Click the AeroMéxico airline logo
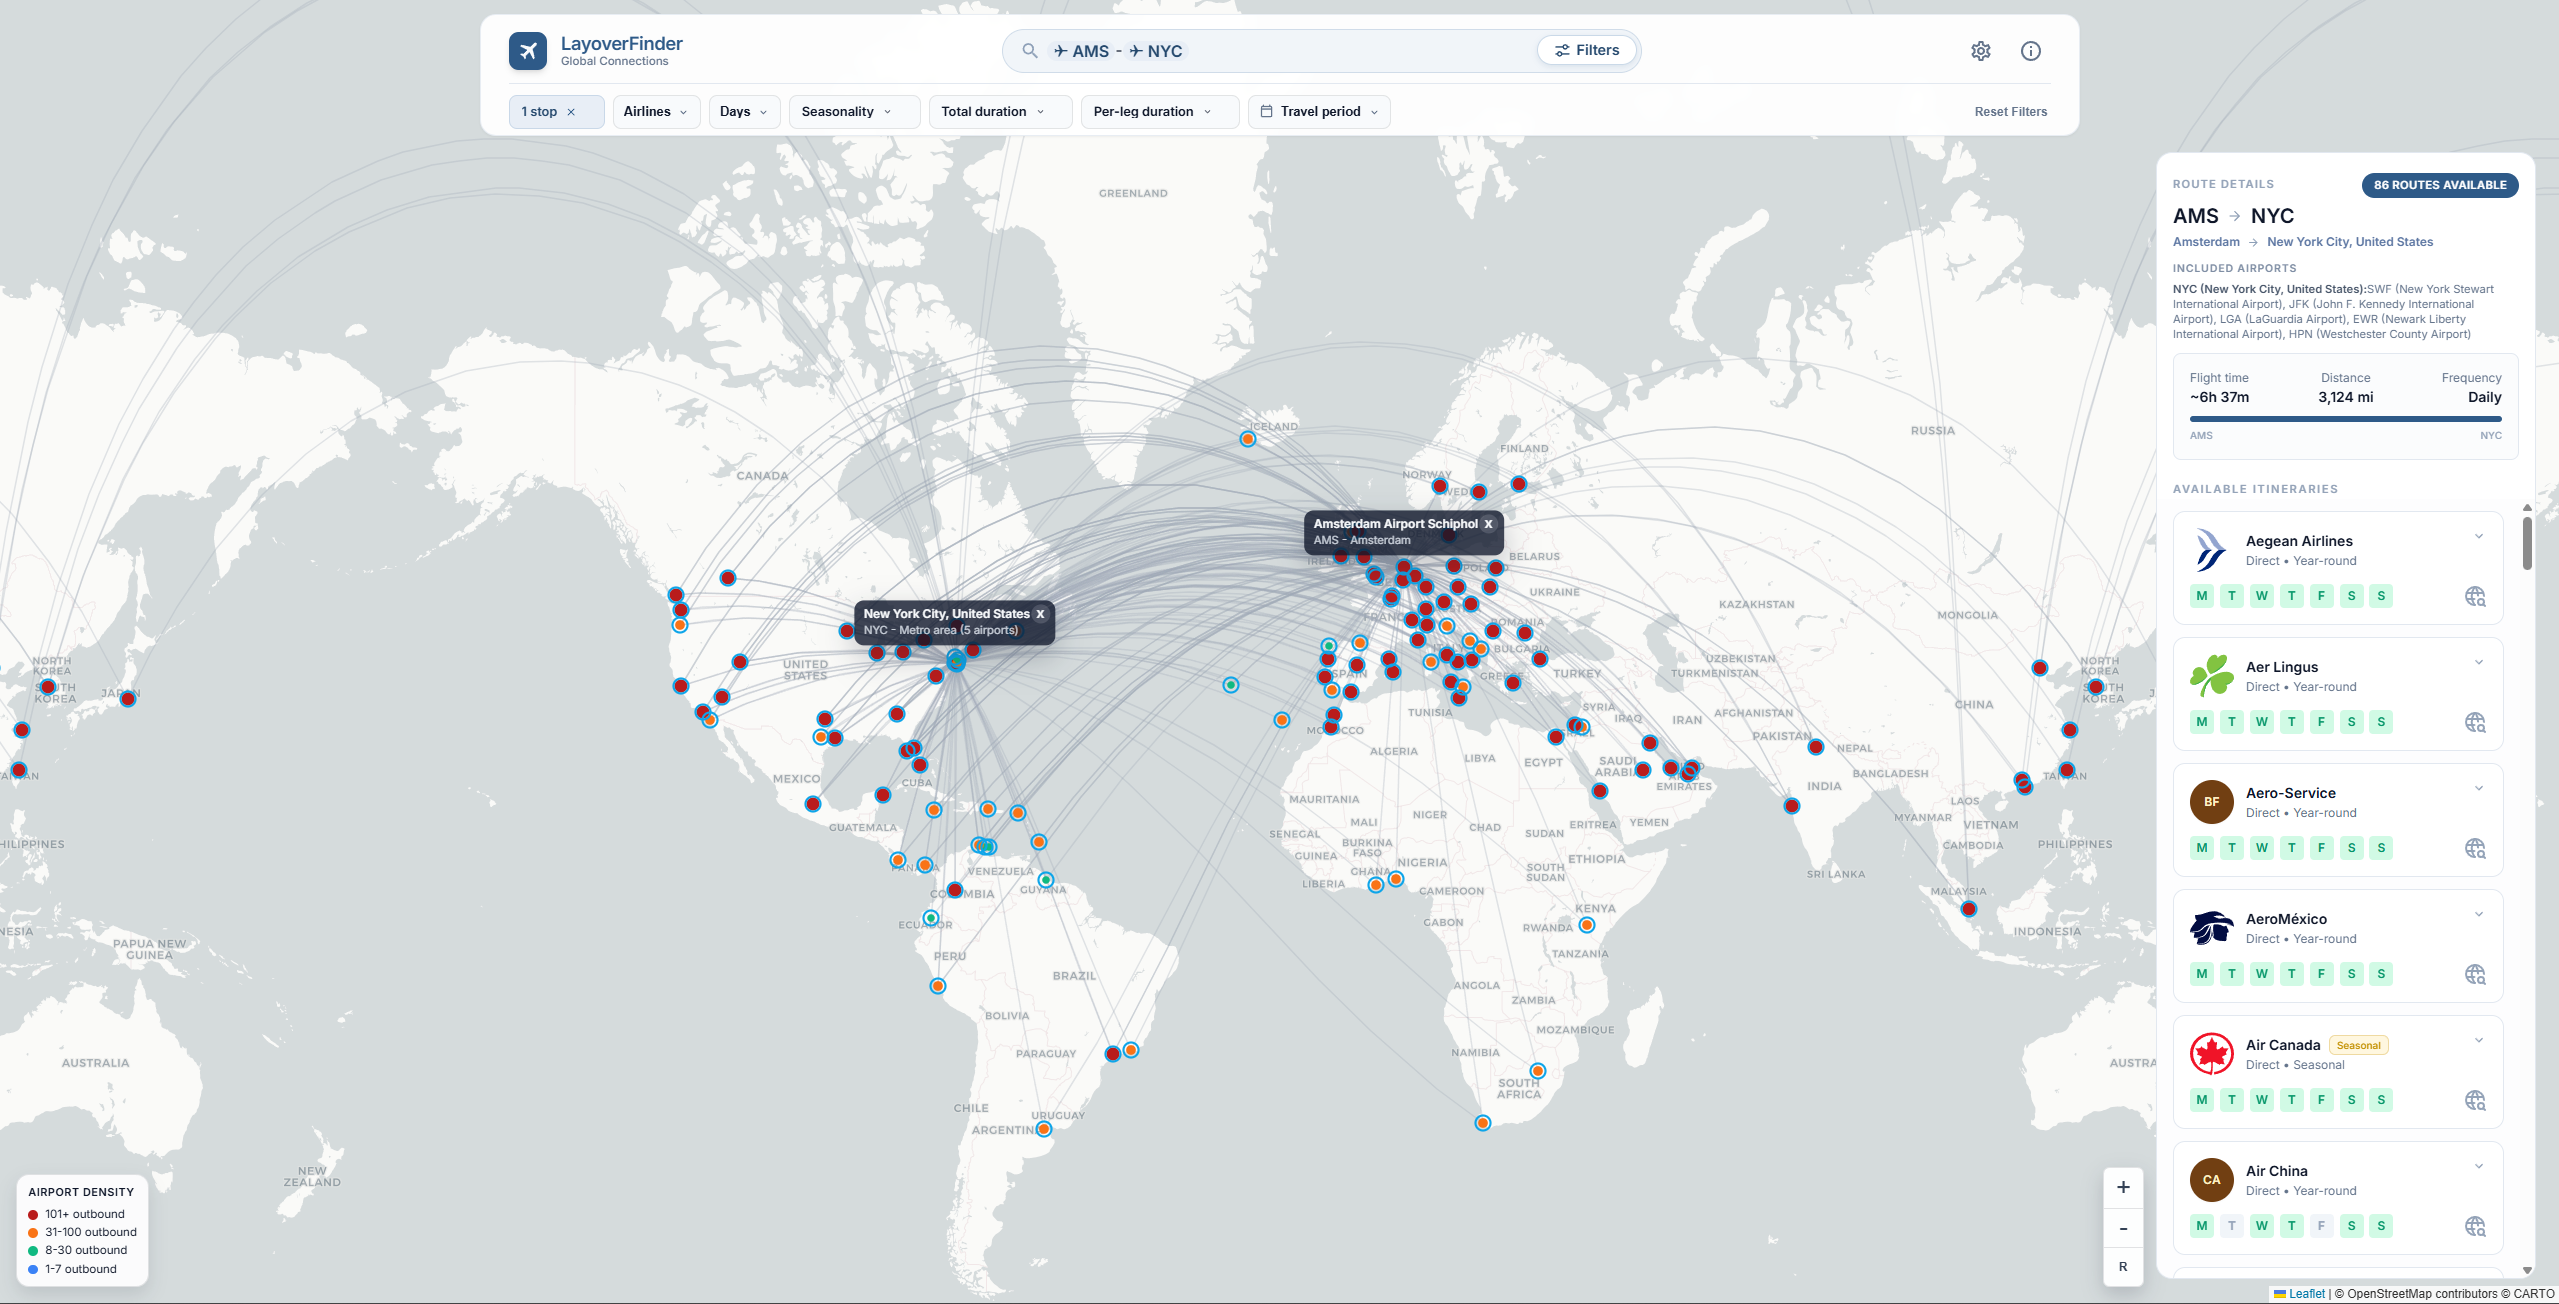Image resolution: width=2559 pixels, height=1304 pixels. click(x=2212, y=927)
